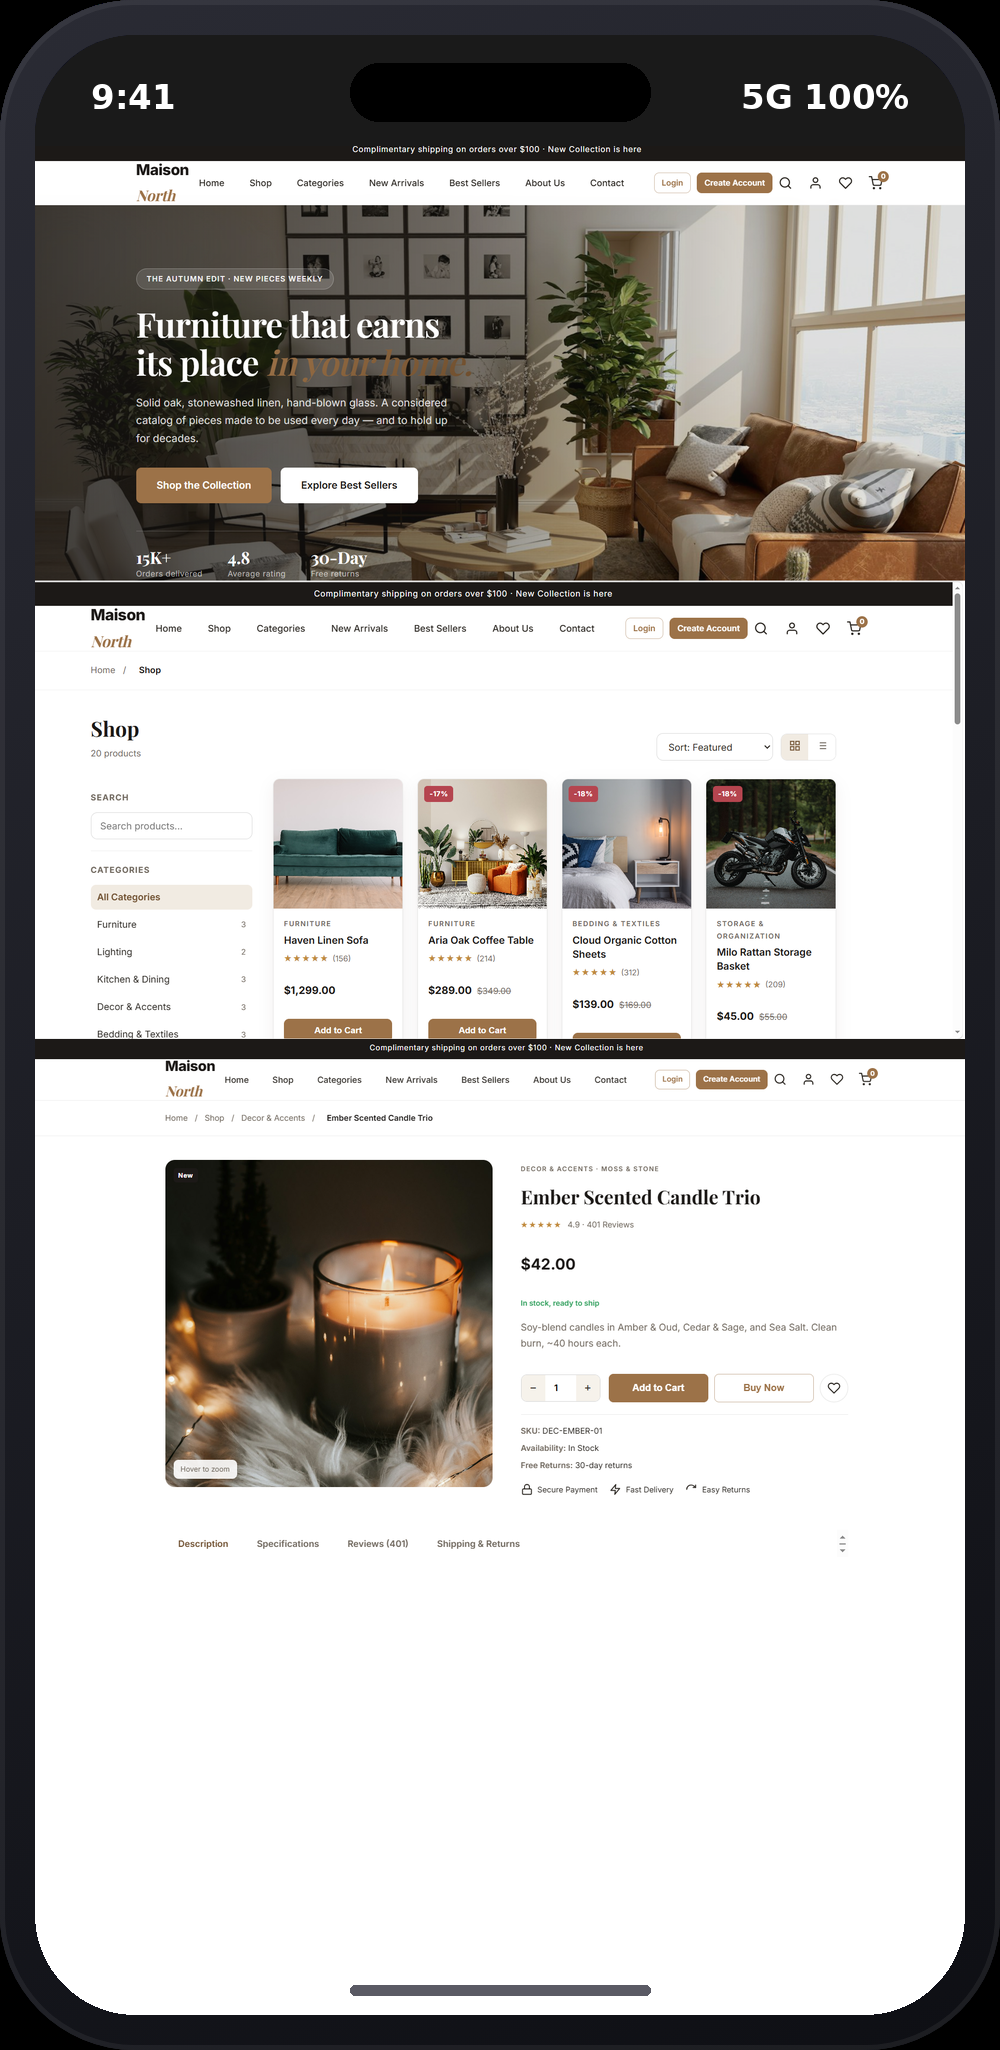Select All Categories filter
The height and width of the screenshot is (2050, 1000).
click(171, 897)
